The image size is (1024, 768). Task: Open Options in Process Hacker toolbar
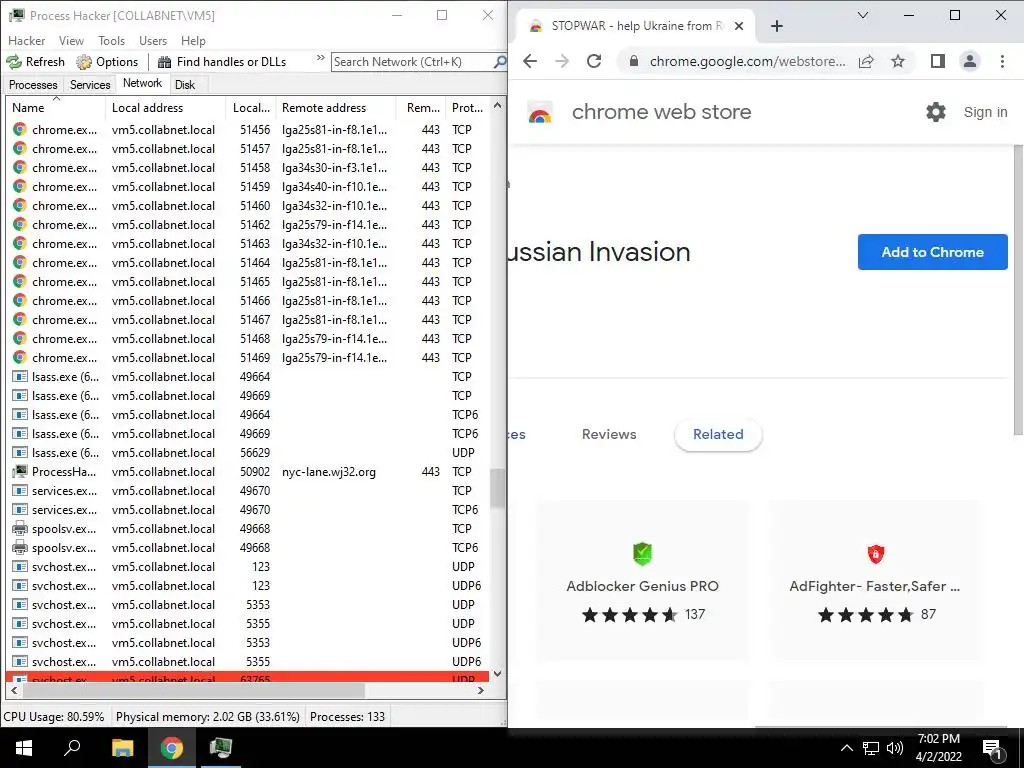[x=107, y=62]
